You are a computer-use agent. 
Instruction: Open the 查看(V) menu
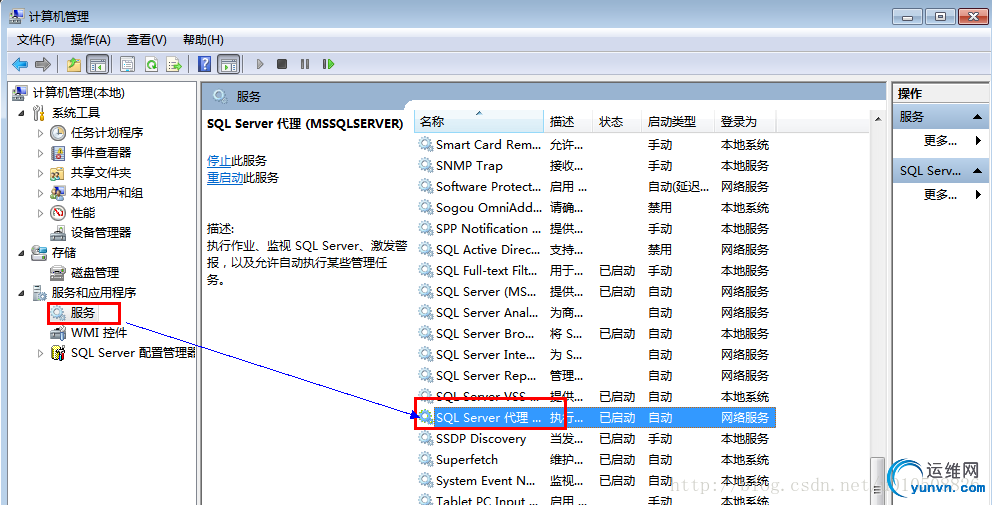click(146, 40)
